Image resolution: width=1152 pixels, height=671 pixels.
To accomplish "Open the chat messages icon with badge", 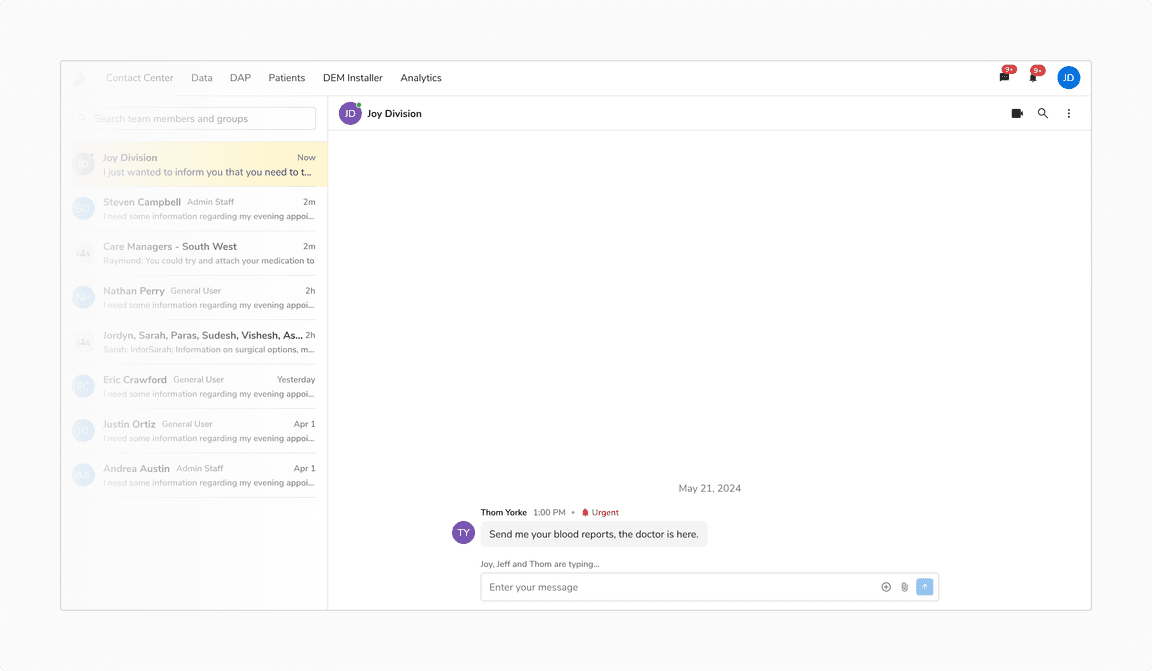I will click(1004, 77).
